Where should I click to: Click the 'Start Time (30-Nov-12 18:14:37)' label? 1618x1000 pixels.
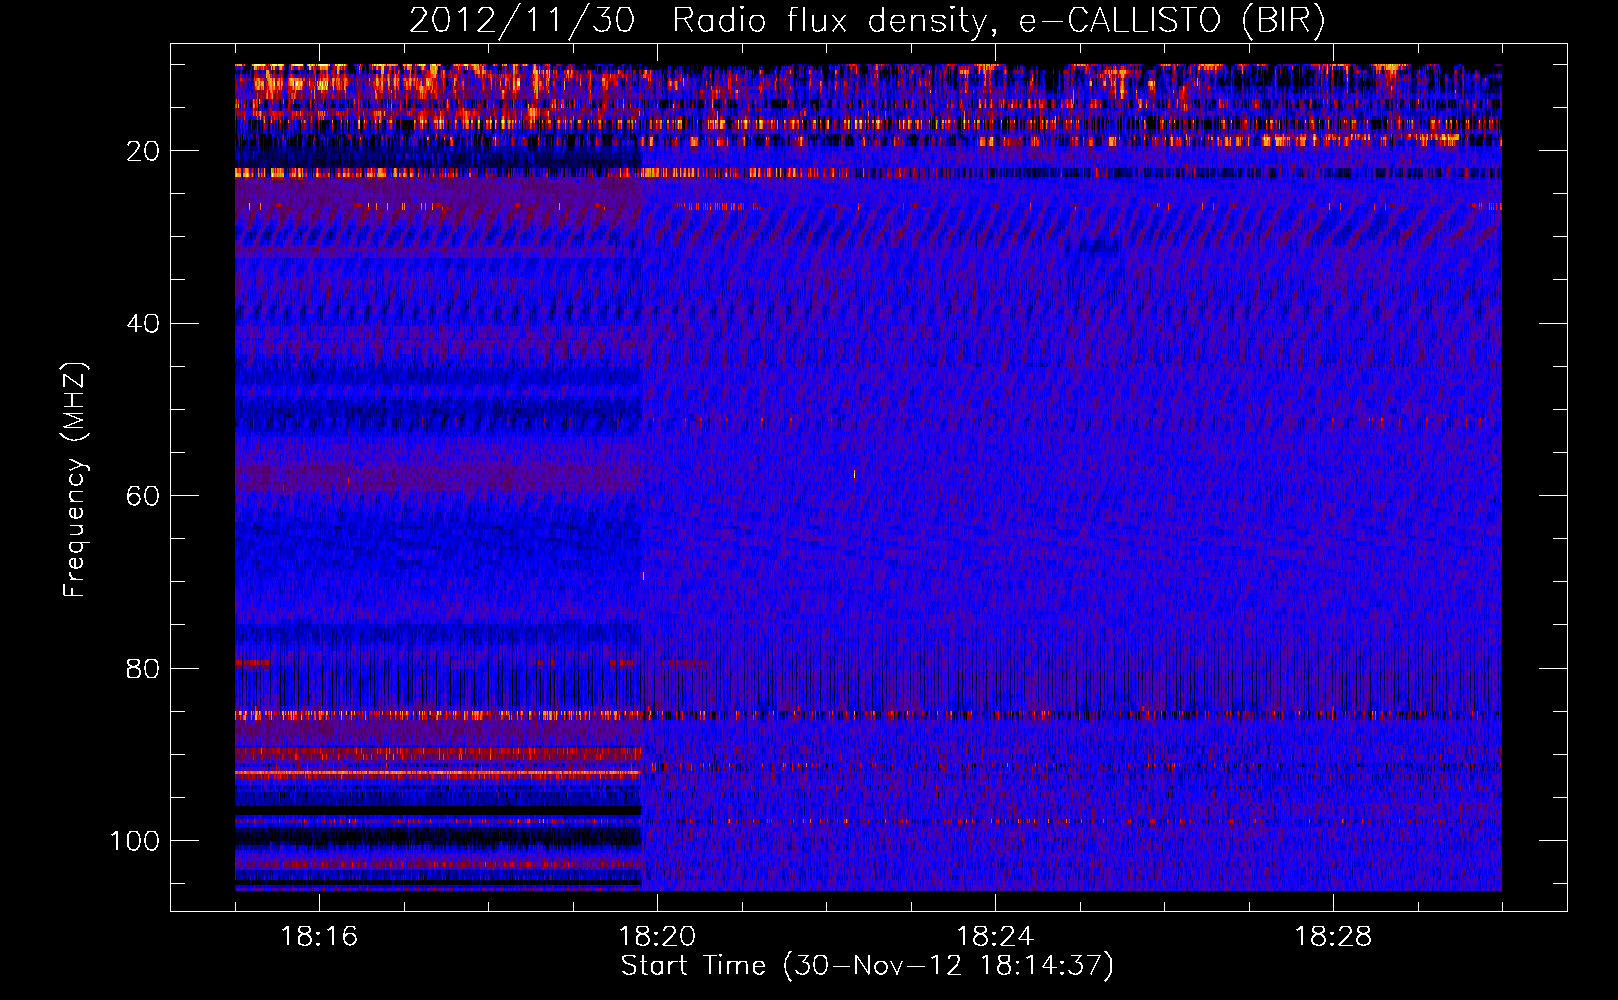867,966
